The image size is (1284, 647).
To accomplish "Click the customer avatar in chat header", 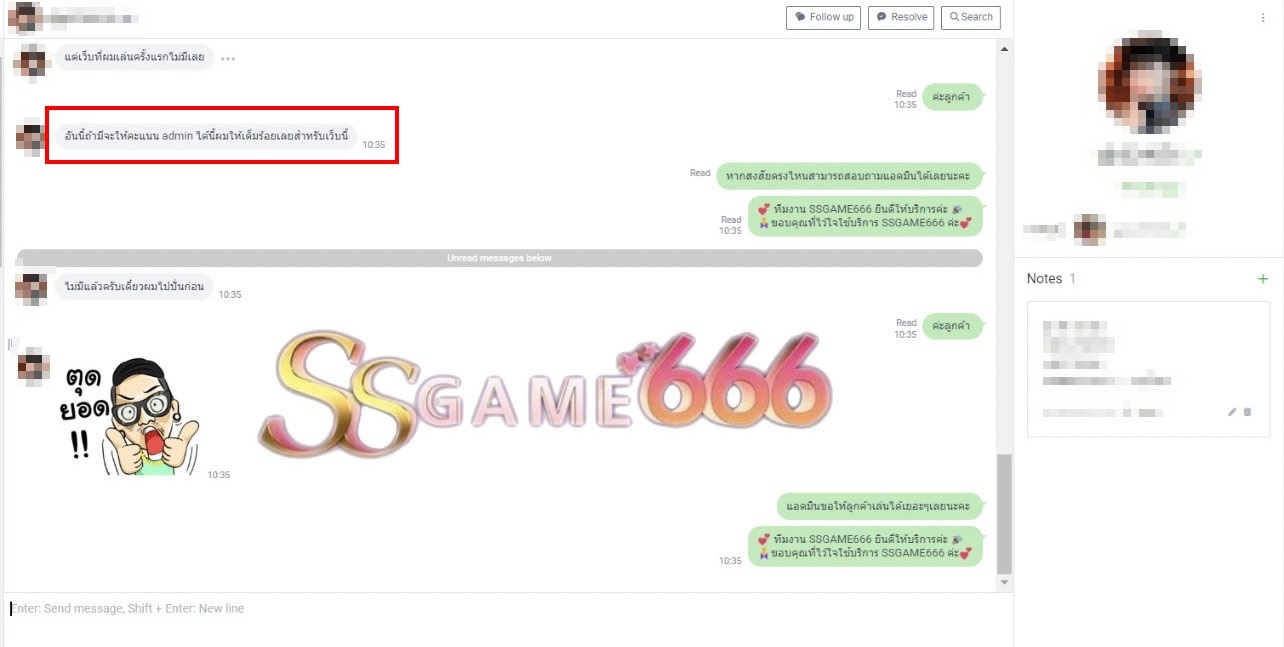I will click(24, 17).
